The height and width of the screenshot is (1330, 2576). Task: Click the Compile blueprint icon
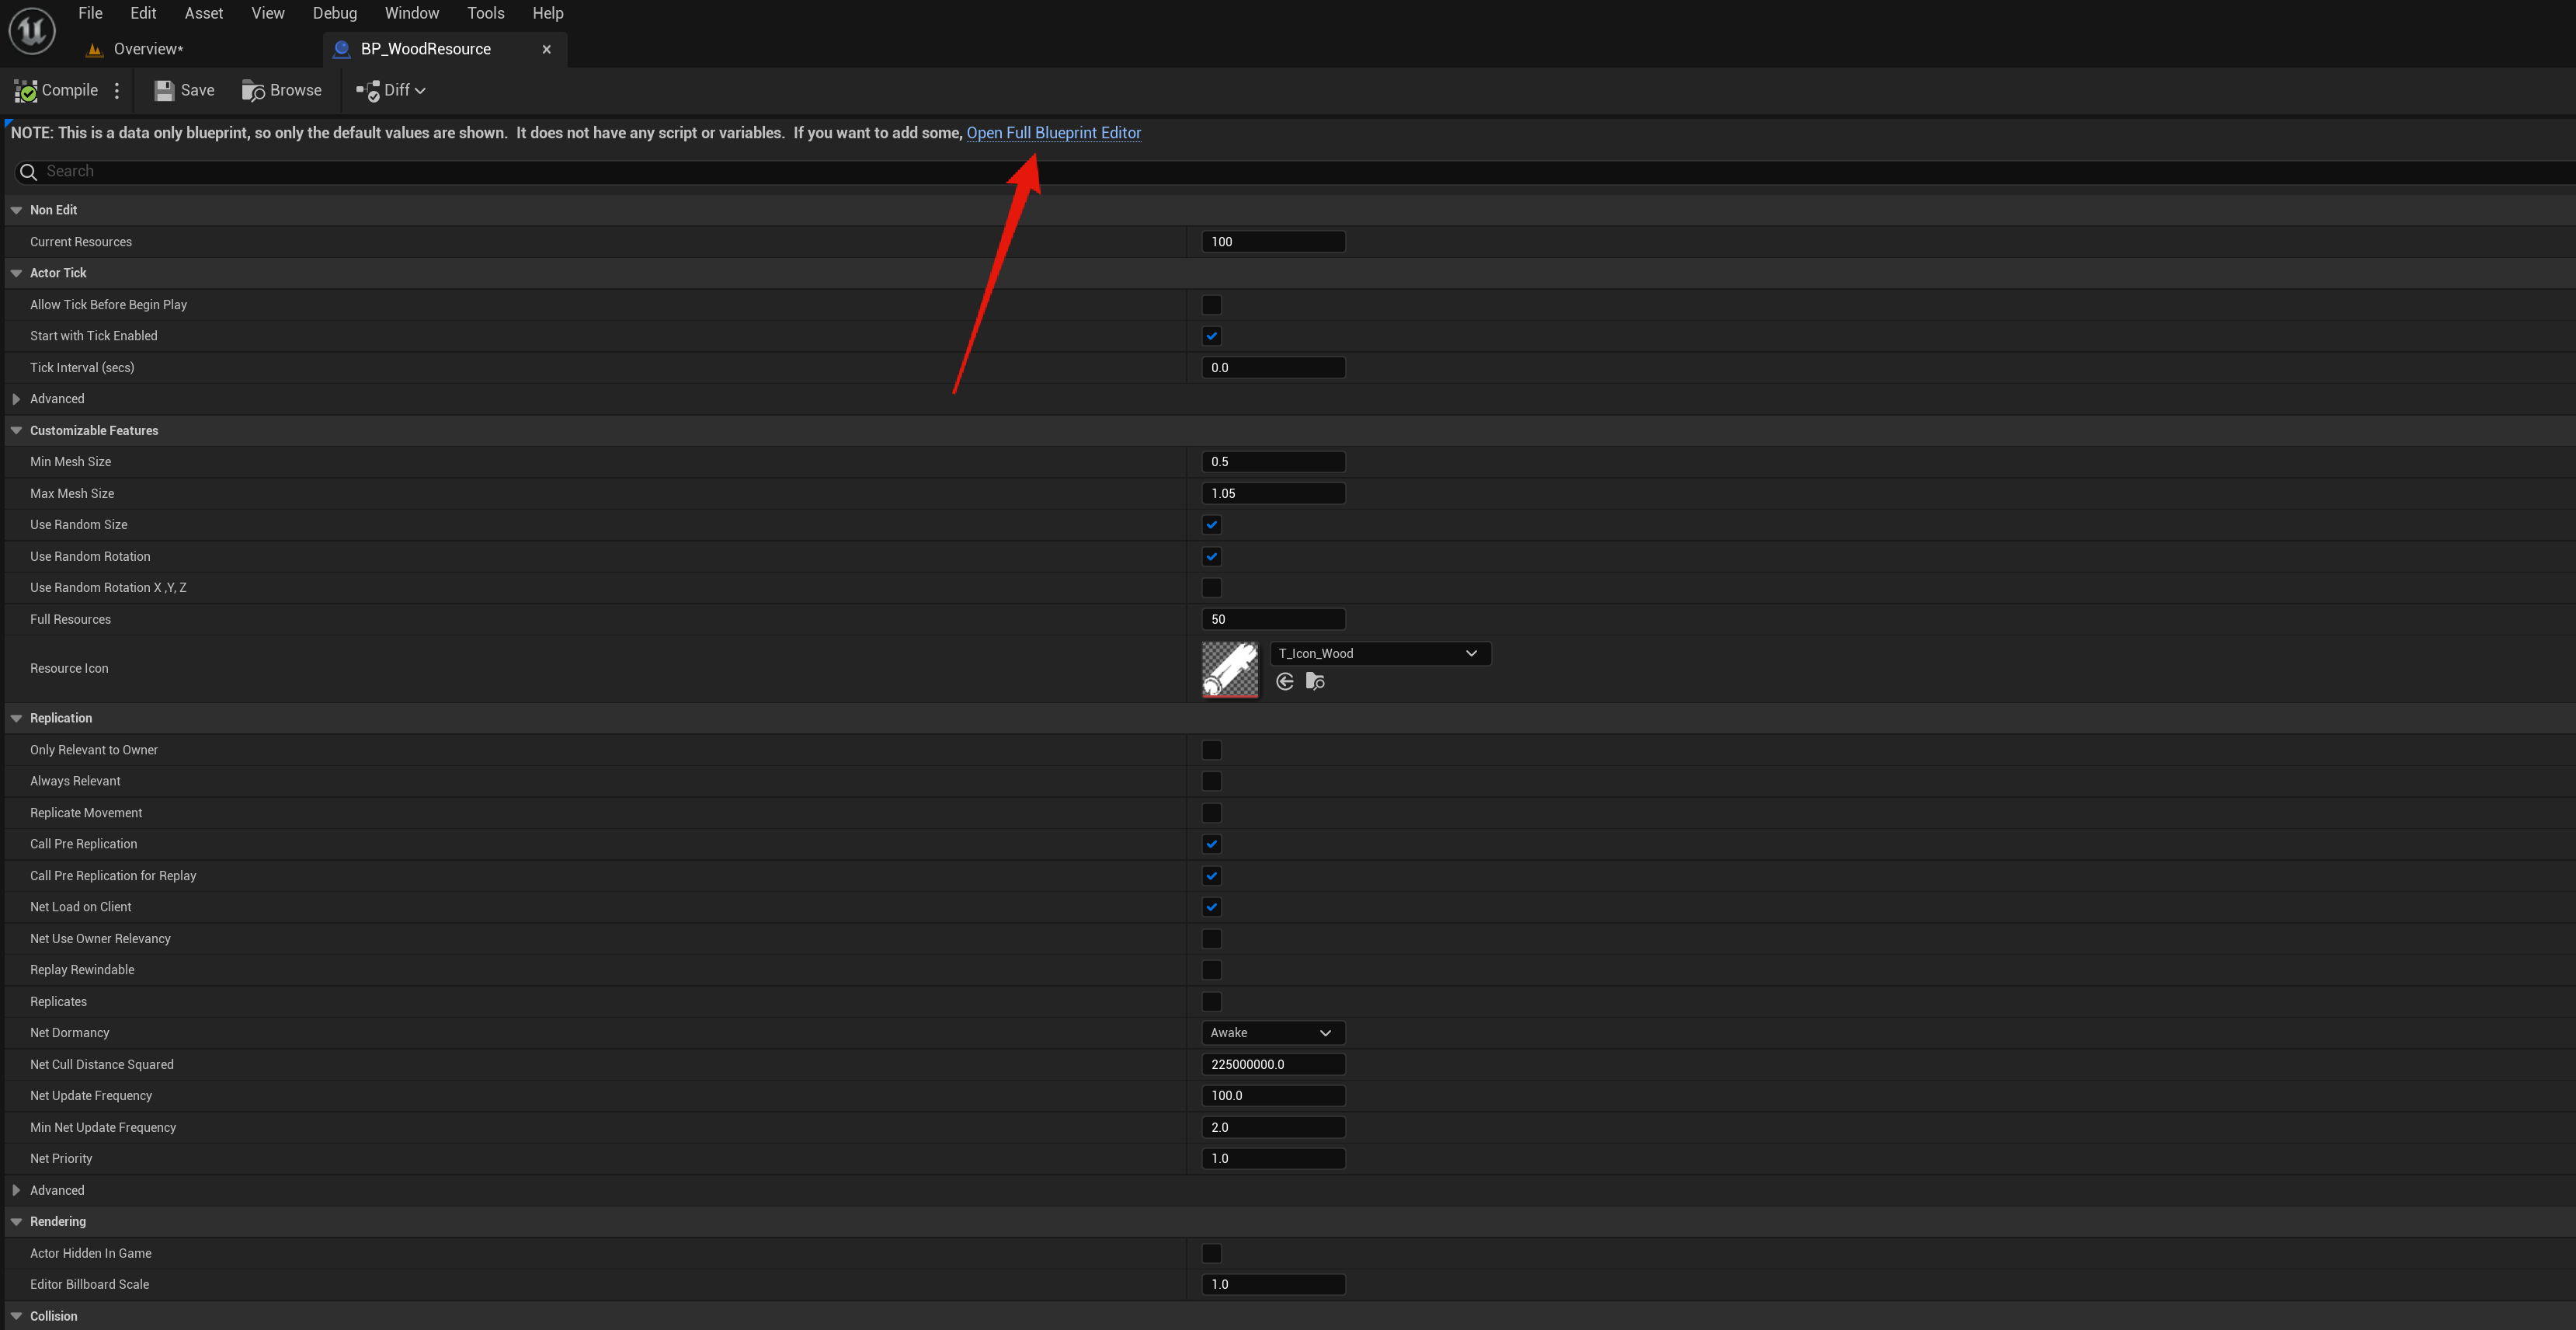click(26, 91)
